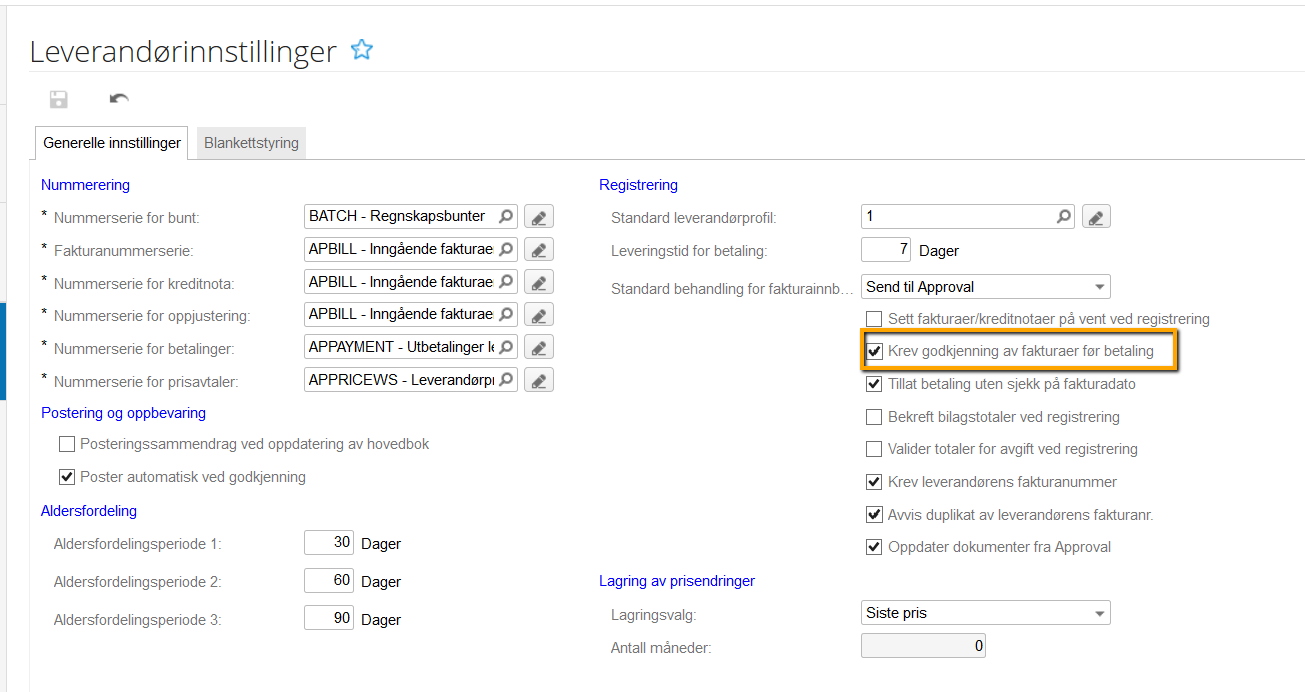The width and height of the screenshot is (1305, 692).
Task: Click the save disk icon
Action: [59, 99]
